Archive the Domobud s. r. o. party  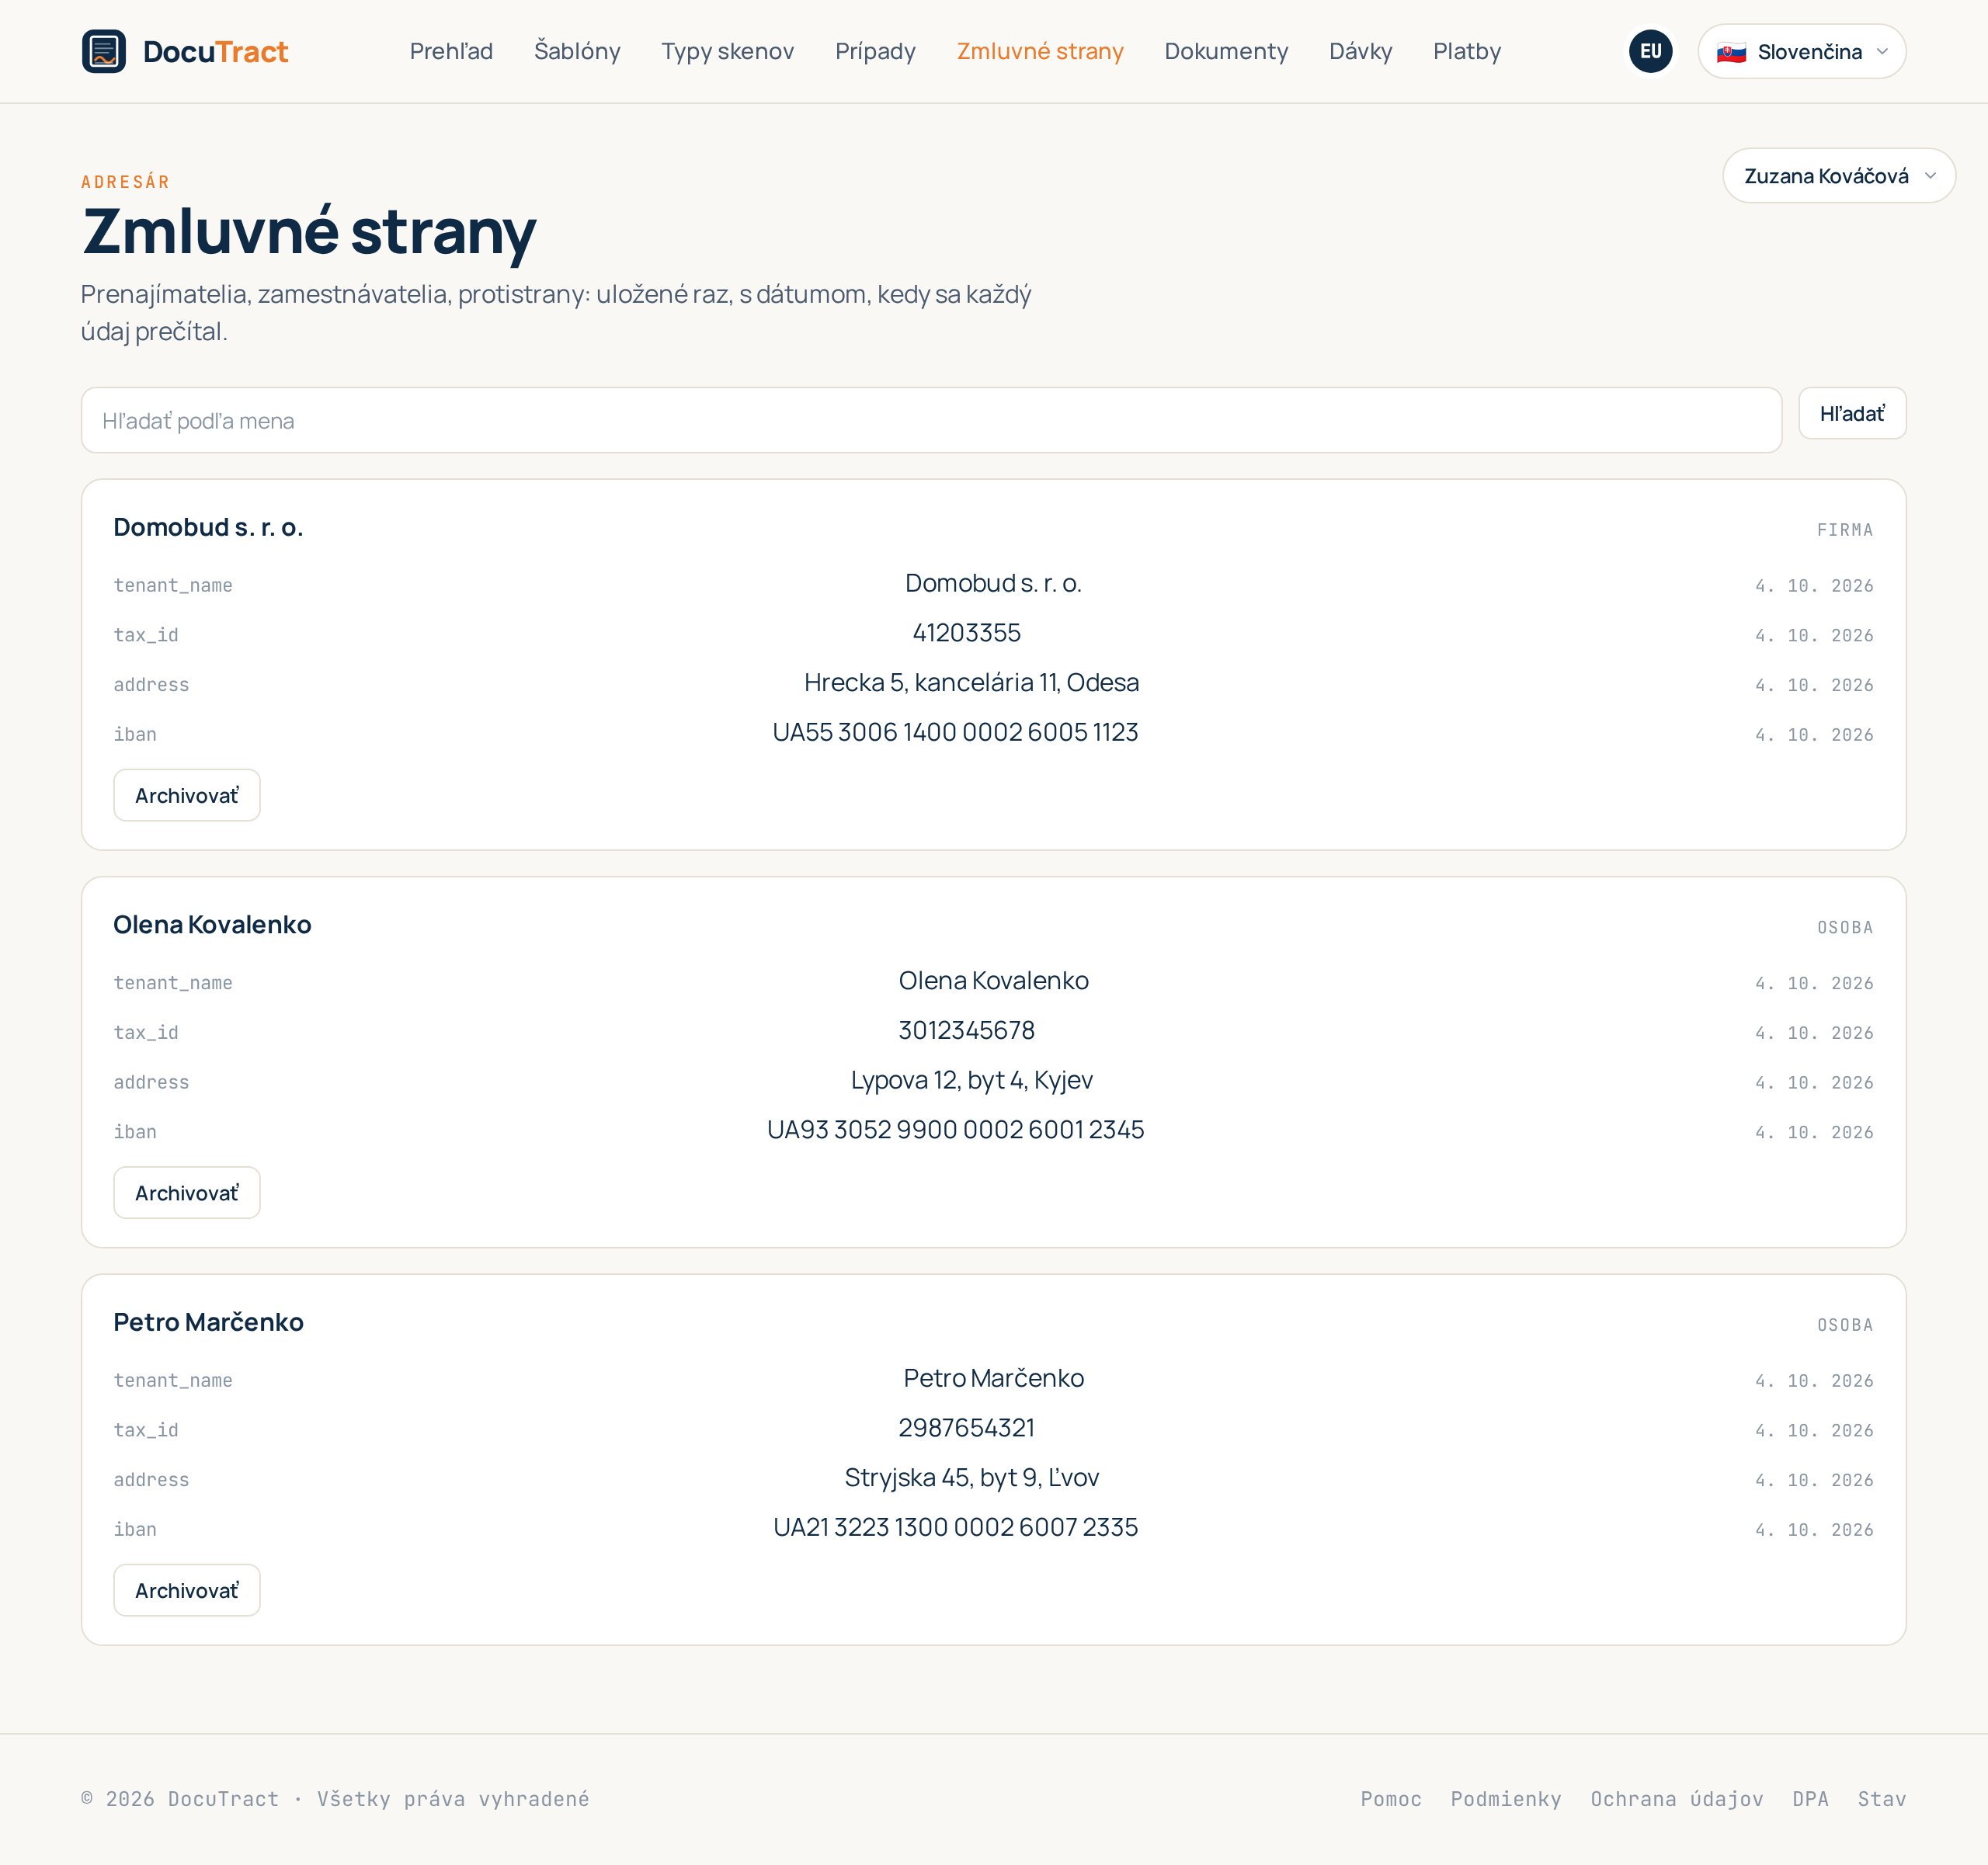click(187, 795)
